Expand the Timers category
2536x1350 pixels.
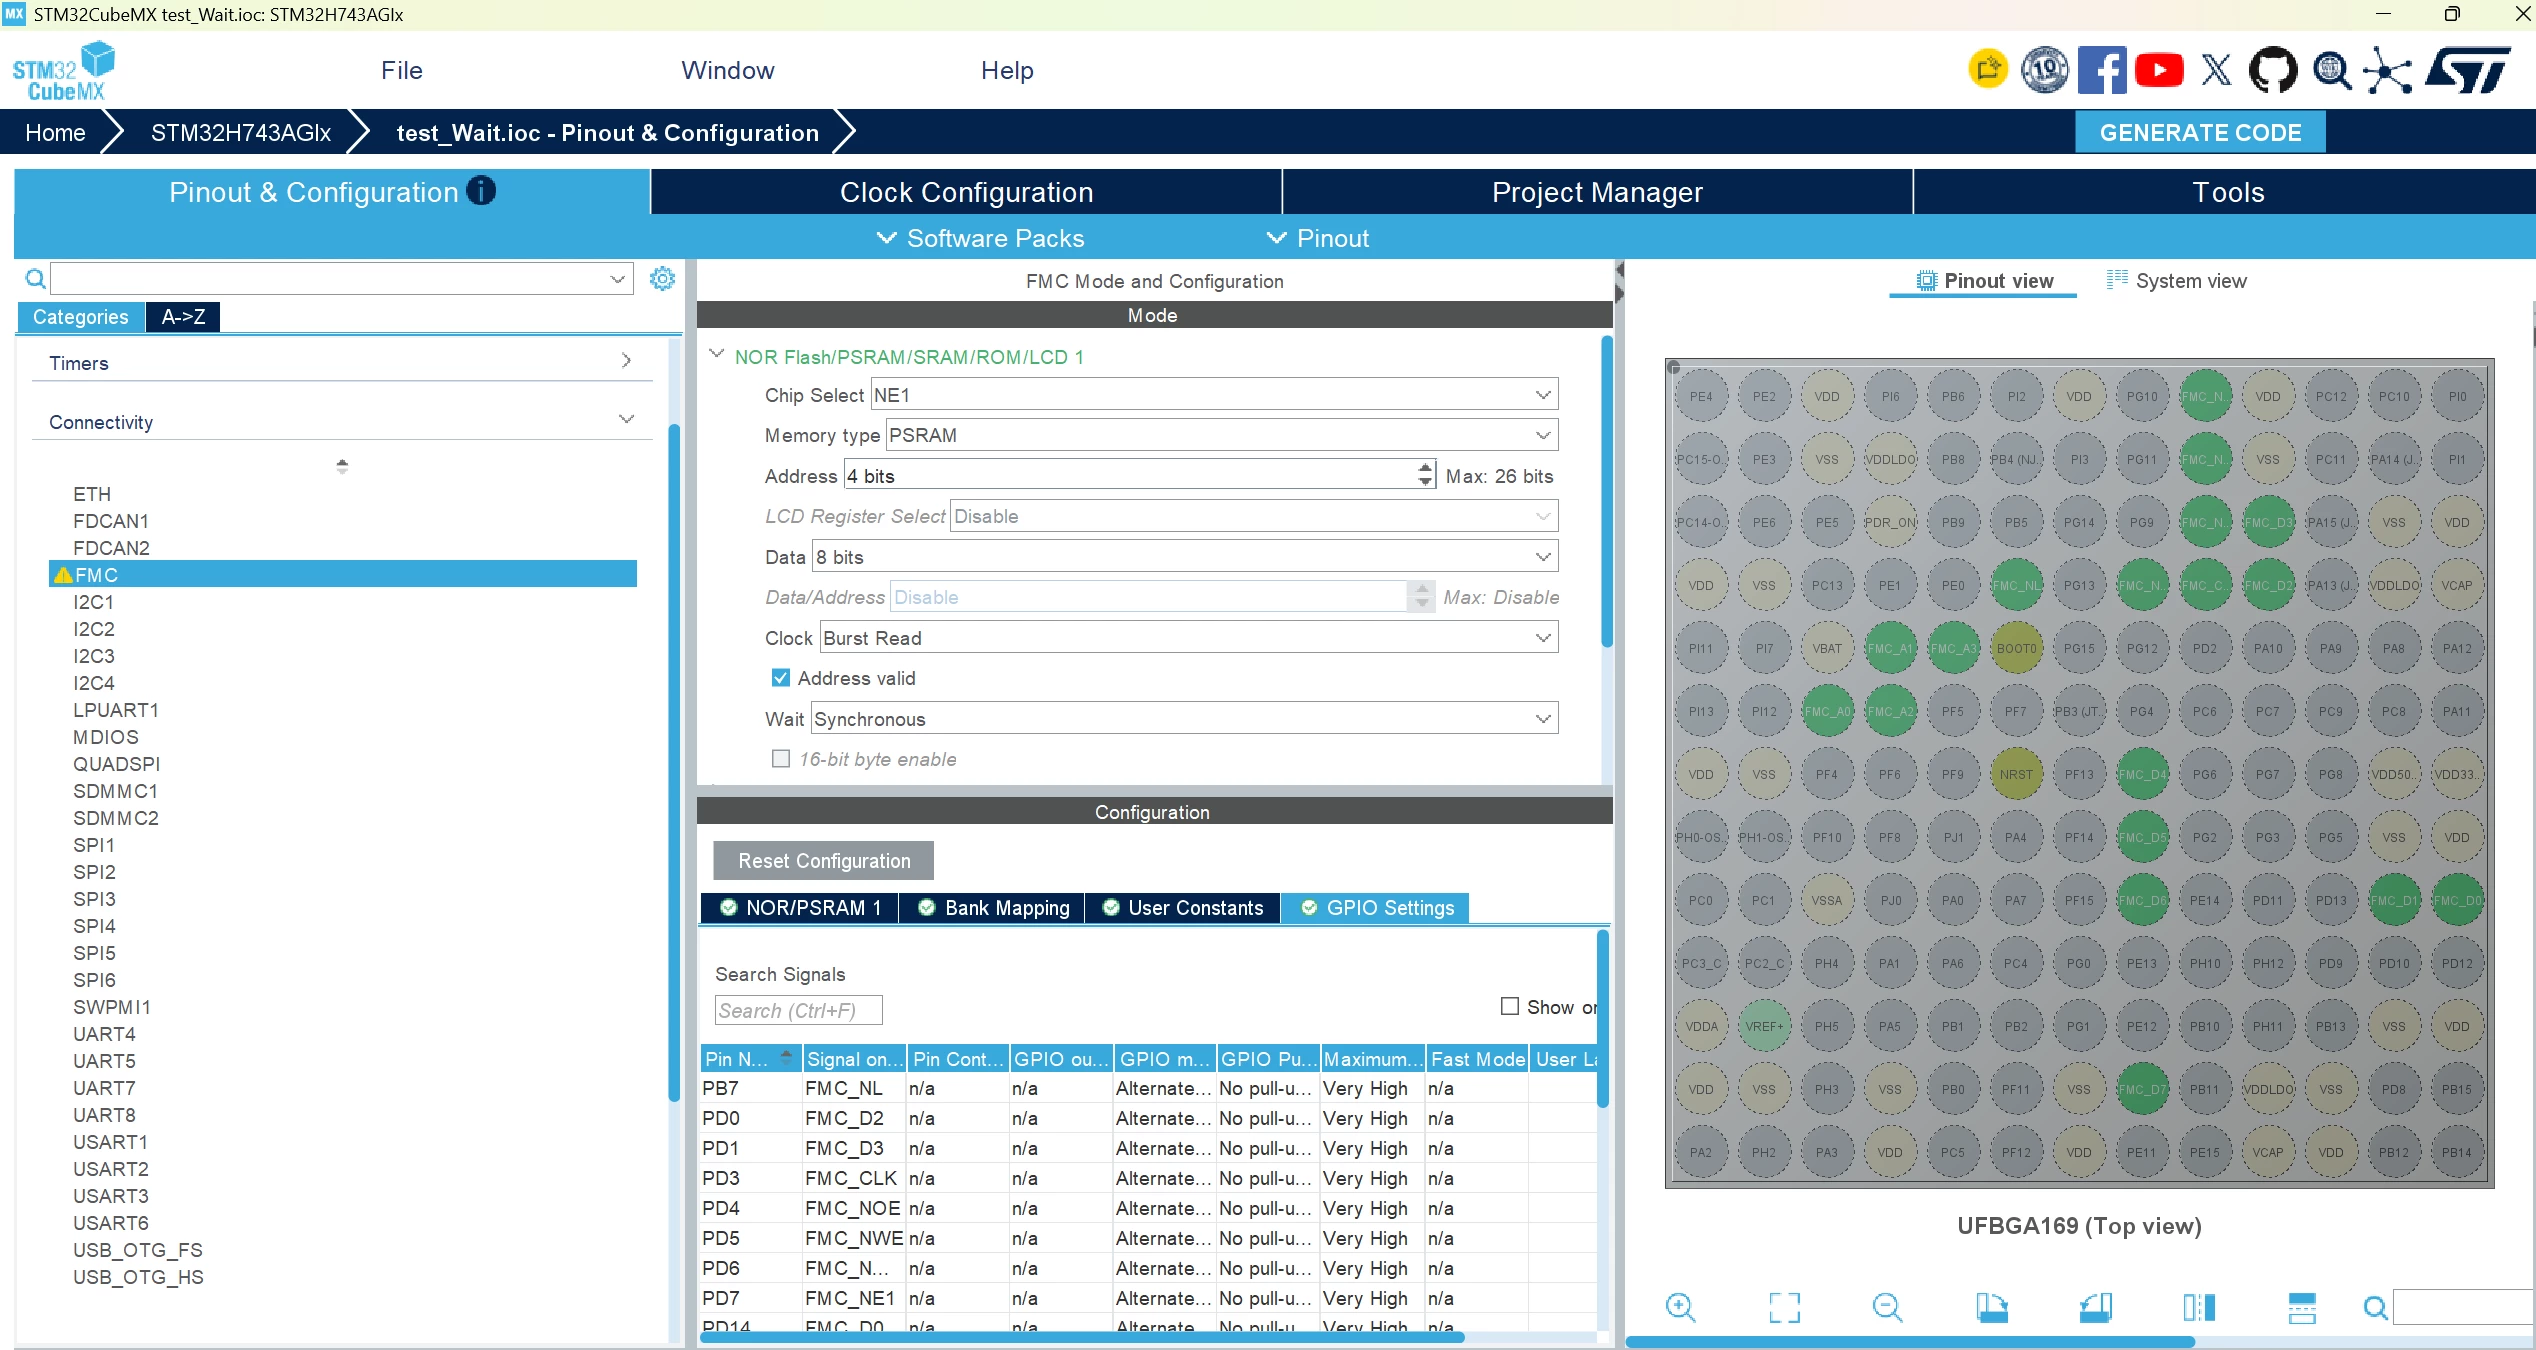(x=341, y=363)
